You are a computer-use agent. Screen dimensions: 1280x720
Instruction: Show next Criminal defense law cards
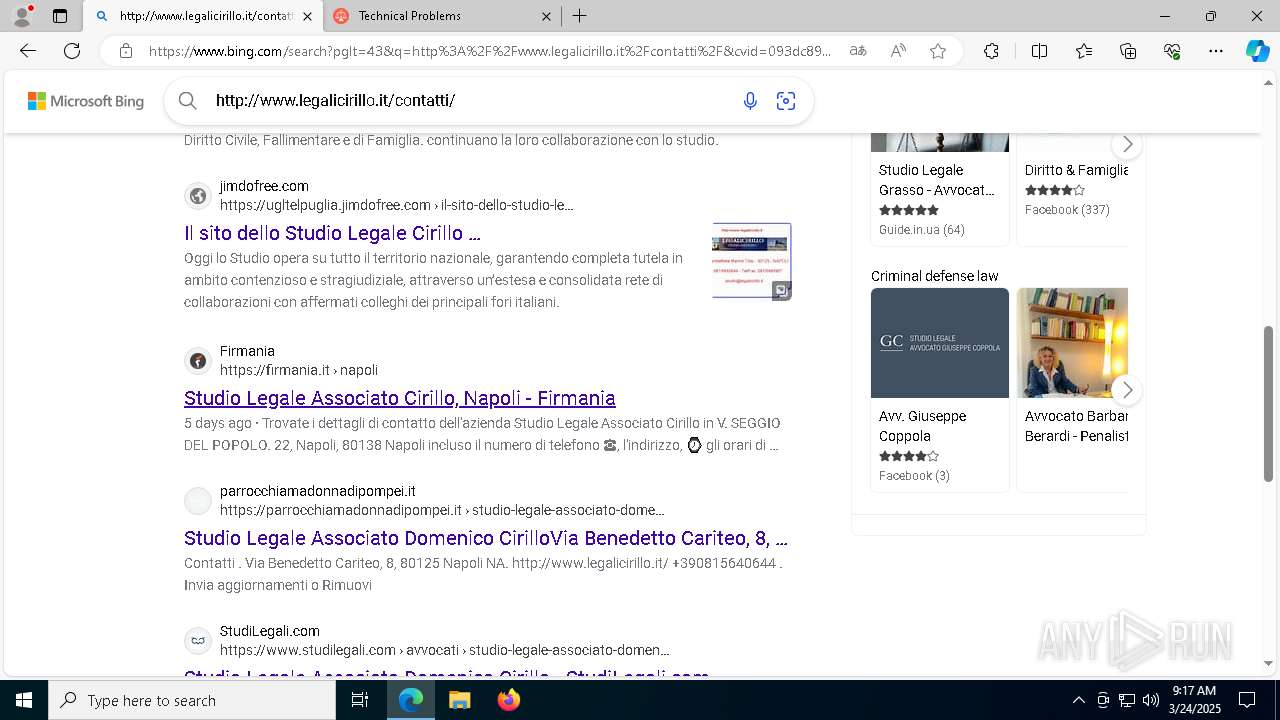pyautogui.click(x=1127, y=389)
